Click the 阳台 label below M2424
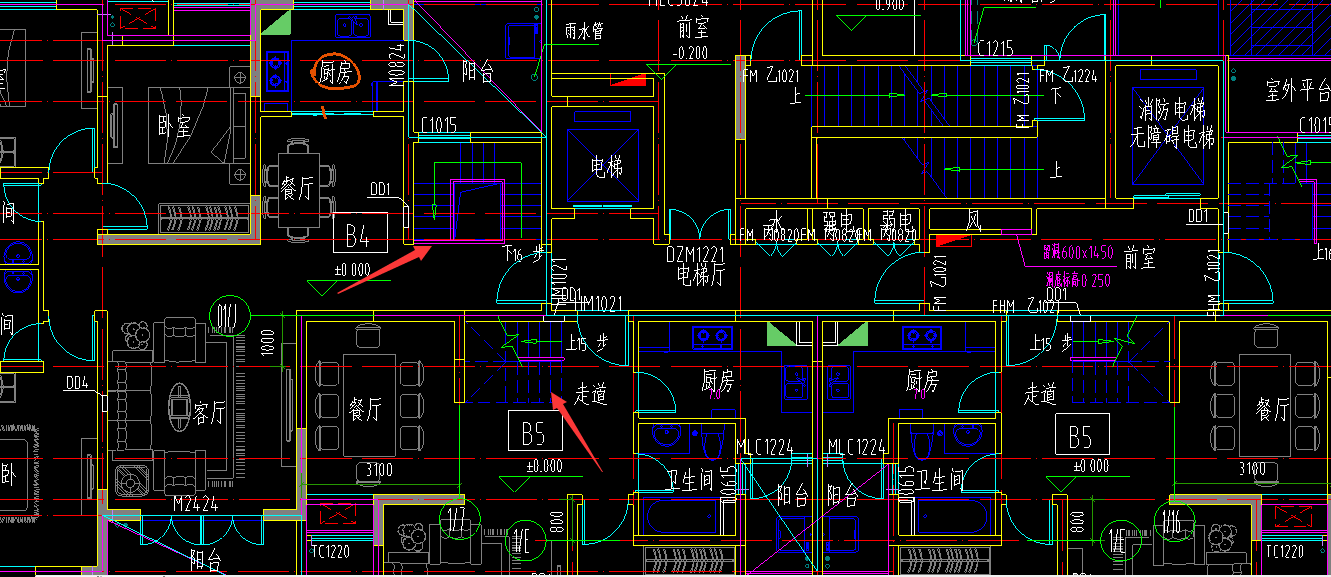1331x577 pixels. [204, 559]
